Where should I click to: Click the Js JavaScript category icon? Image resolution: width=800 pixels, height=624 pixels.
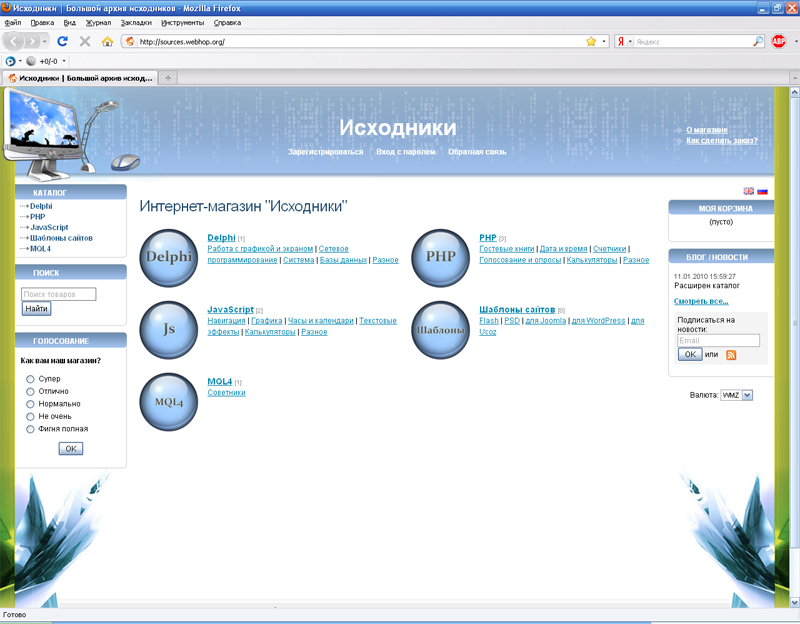pos(169,329)
